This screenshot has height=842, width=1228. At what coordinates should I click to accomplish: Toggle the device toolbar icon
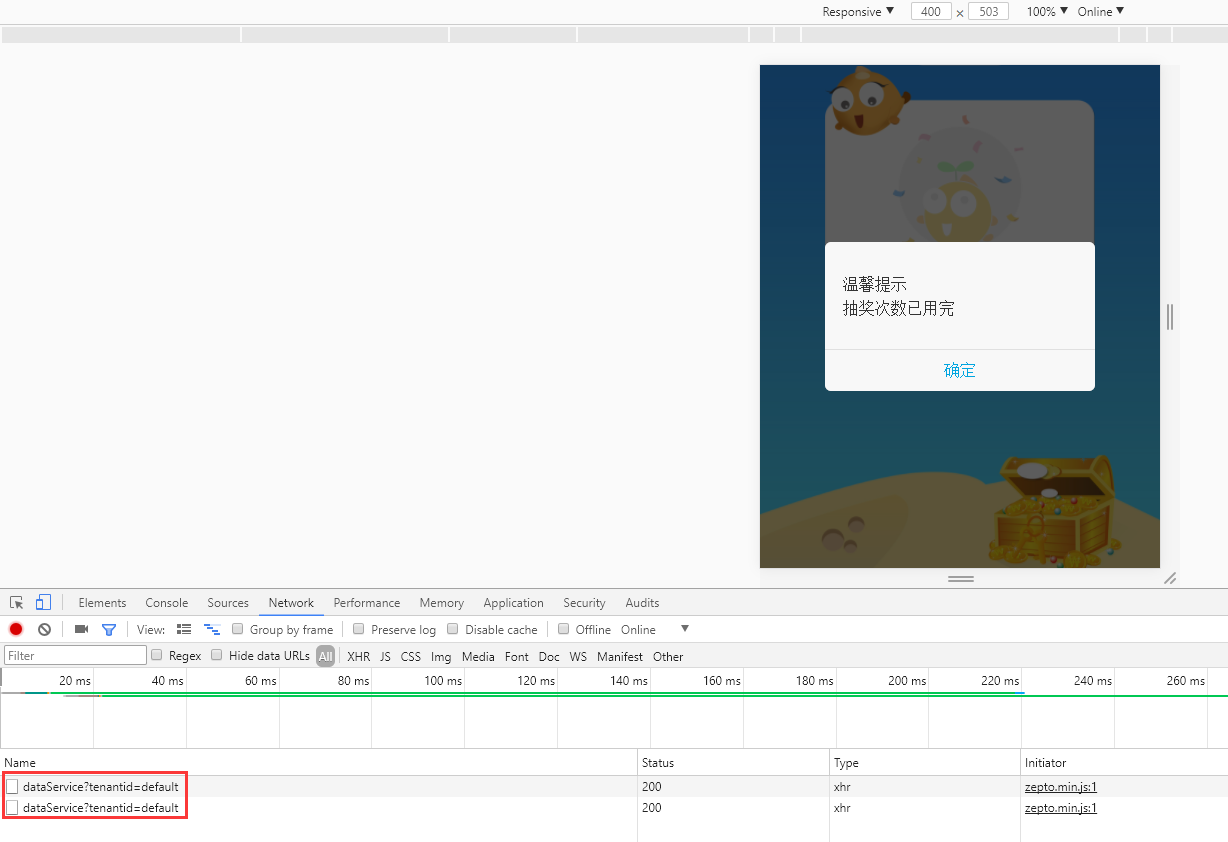tap(43, 603)
